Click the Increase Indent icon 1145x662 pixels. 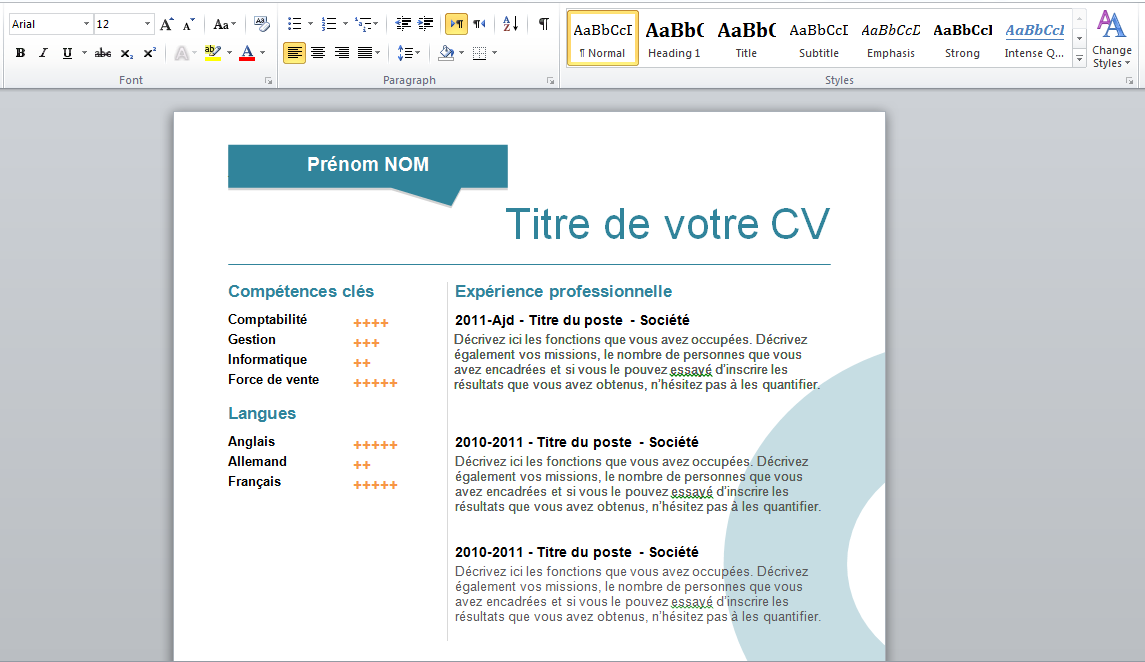426,24
